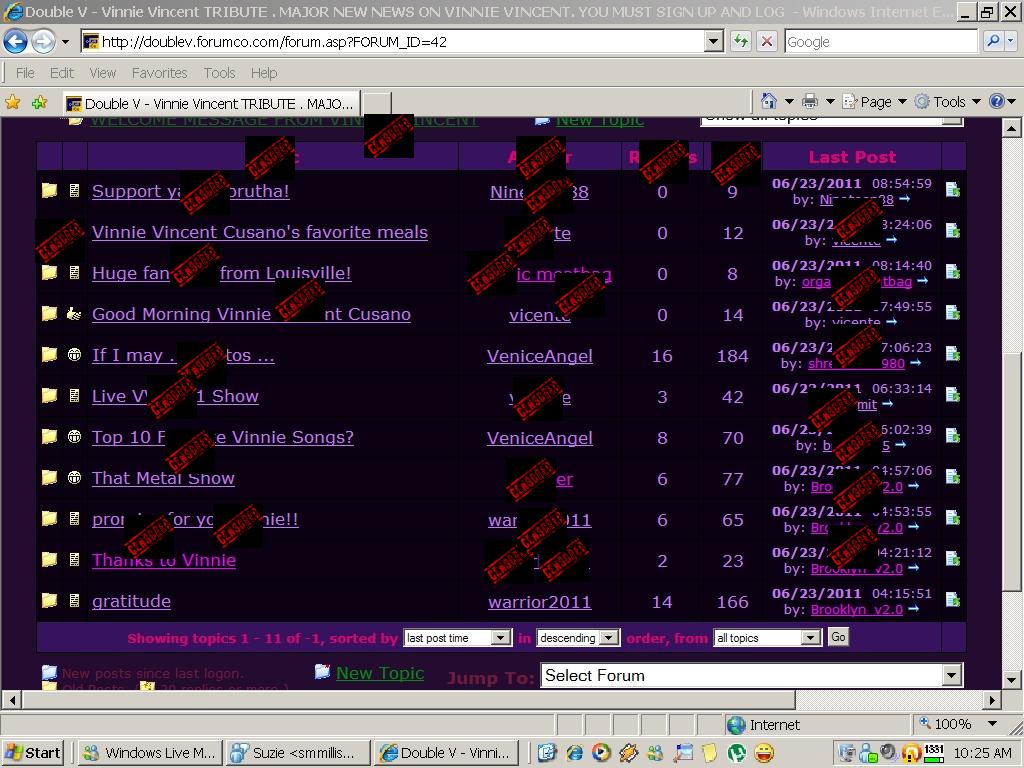Screen dimensions: 1024x768
Task: Open author VeniceAngel on Top 10 row
Action: [539, 438]
